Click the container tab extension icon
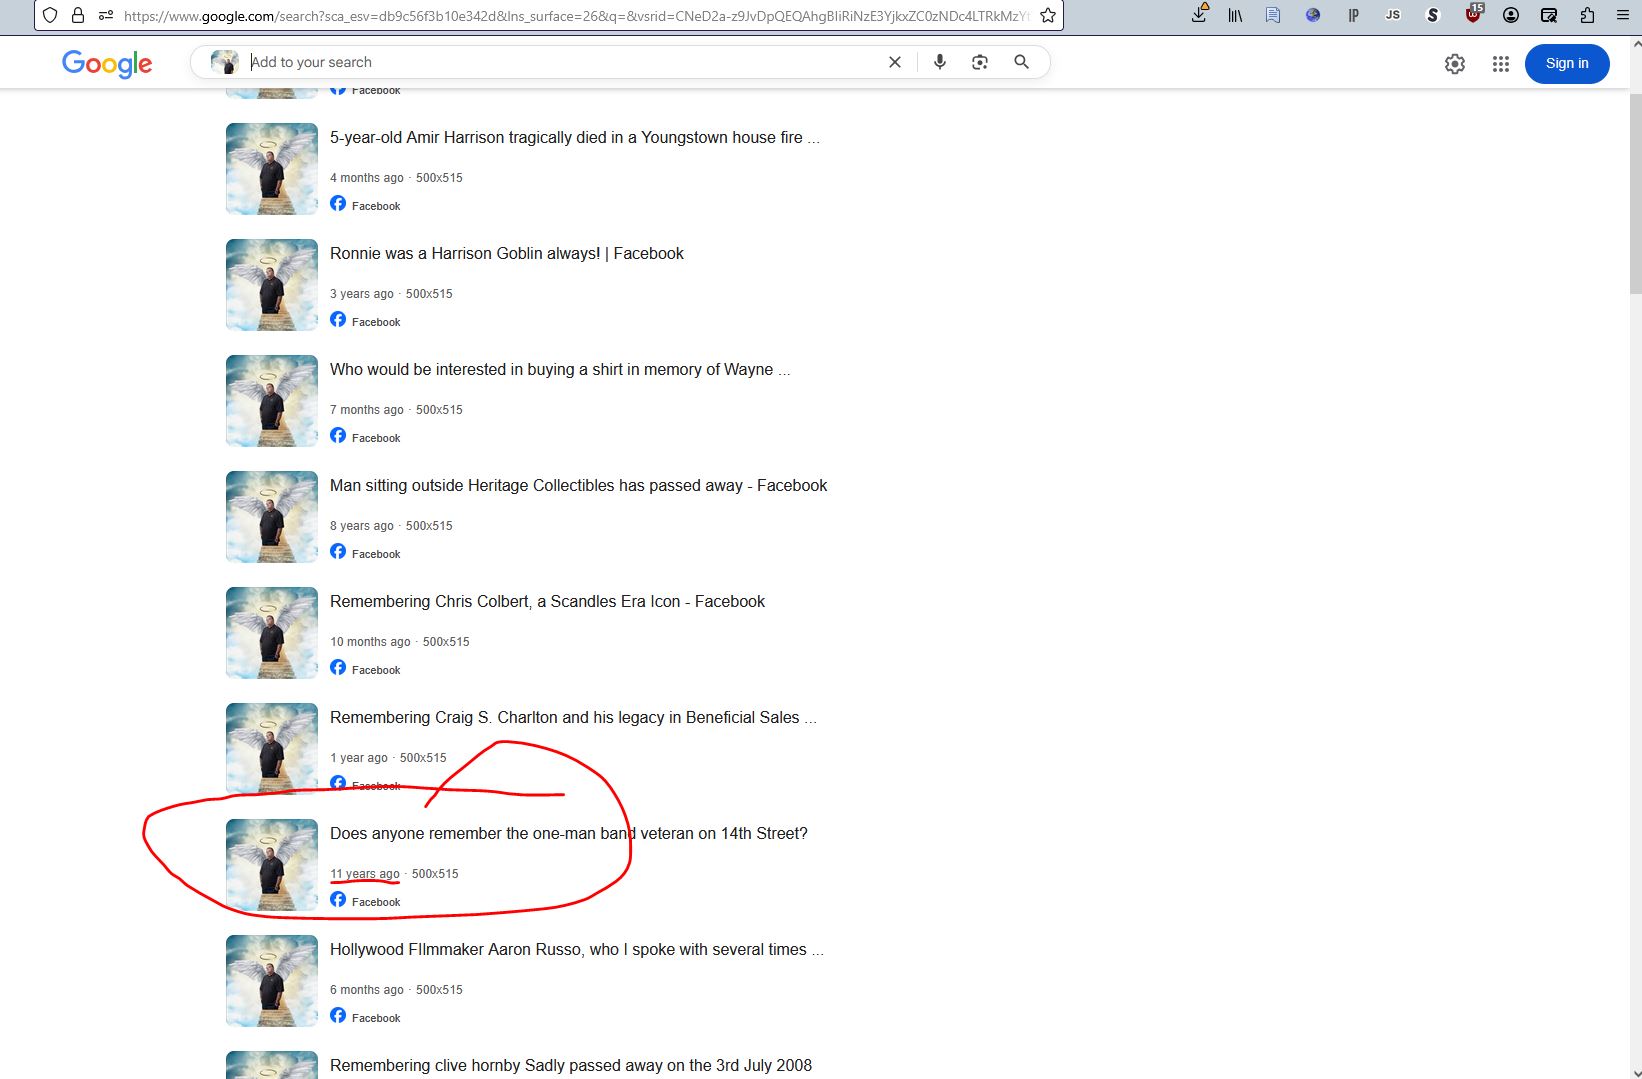 [1549, 15]
